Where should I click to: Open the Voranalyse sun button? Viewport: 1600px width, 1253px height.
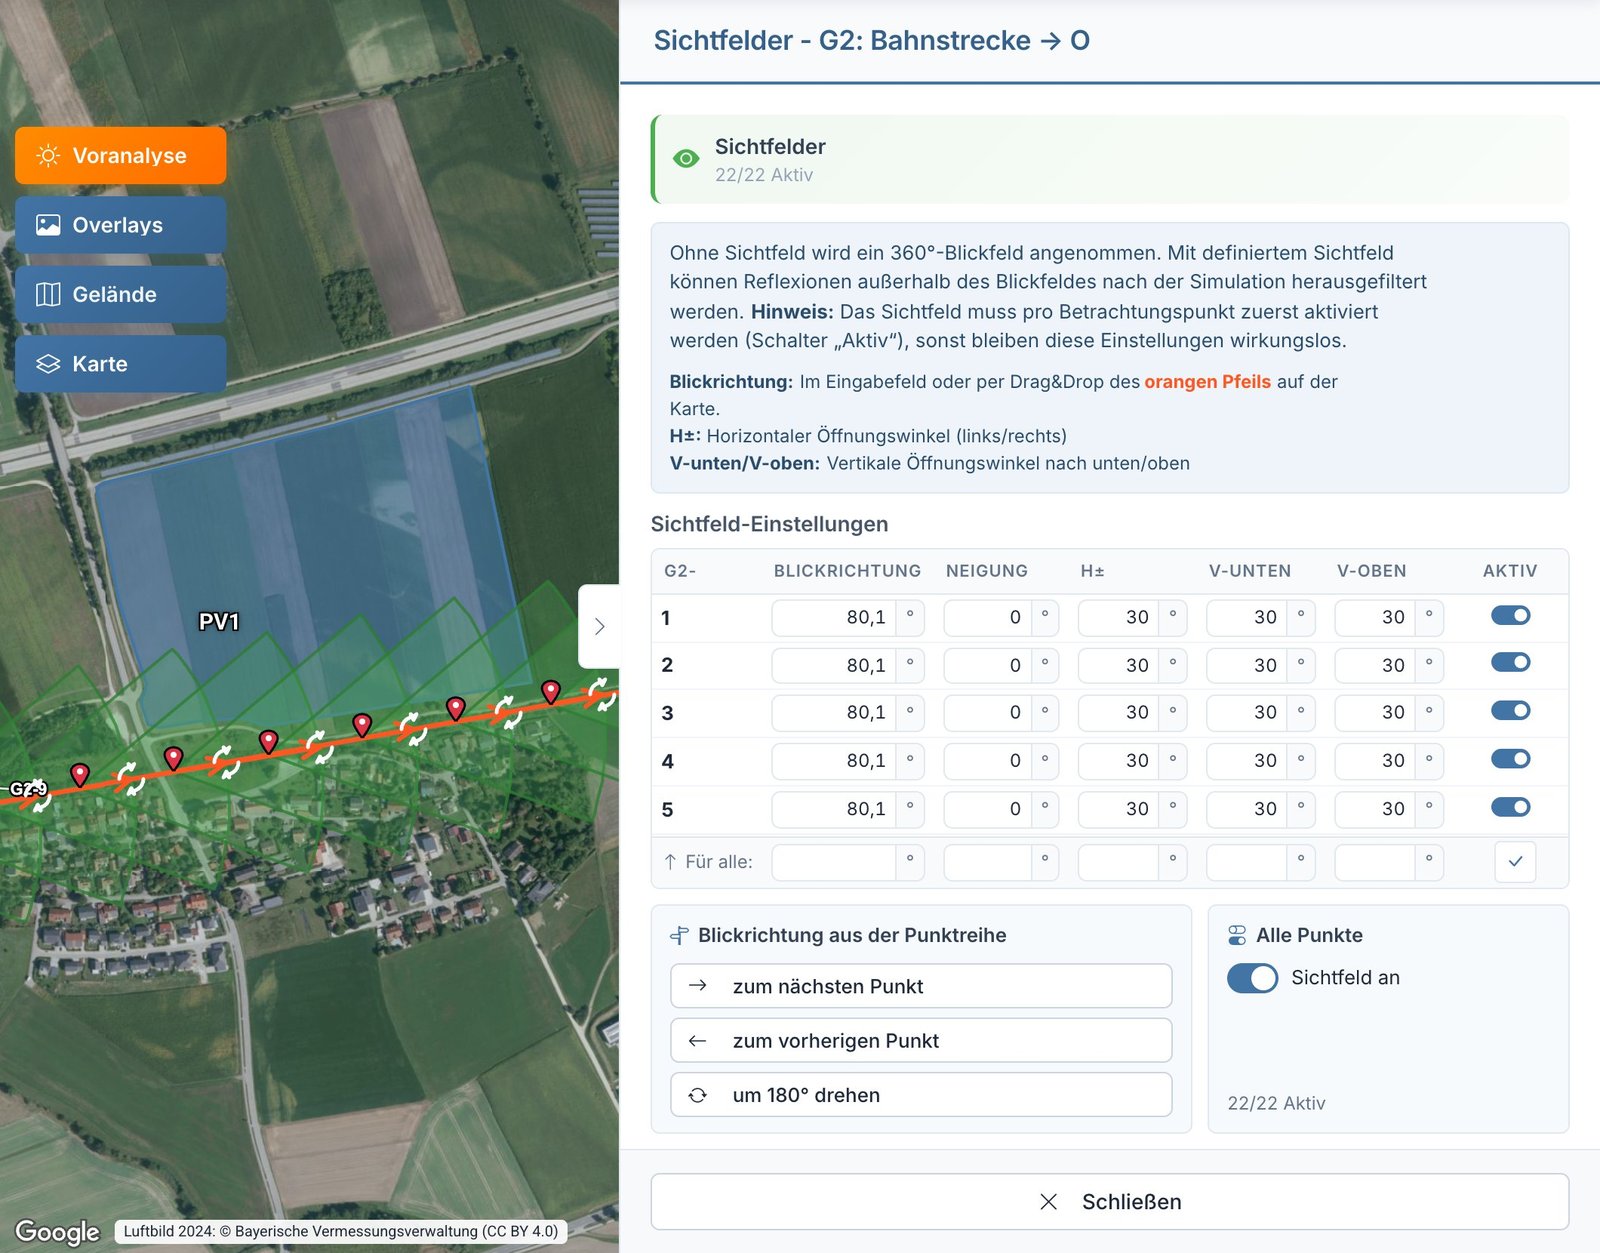[x=120, y=155]
